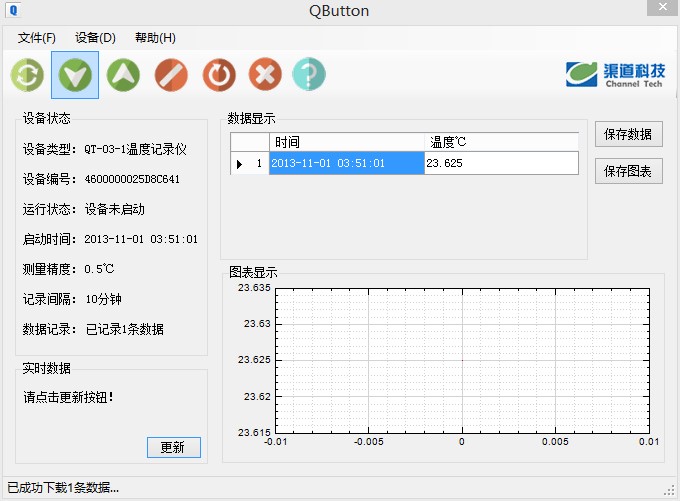Viewport: 680px width, 501px height.
Task: Open help via the question mark icon
Action: pyautogui.click(x=309, y=74)
